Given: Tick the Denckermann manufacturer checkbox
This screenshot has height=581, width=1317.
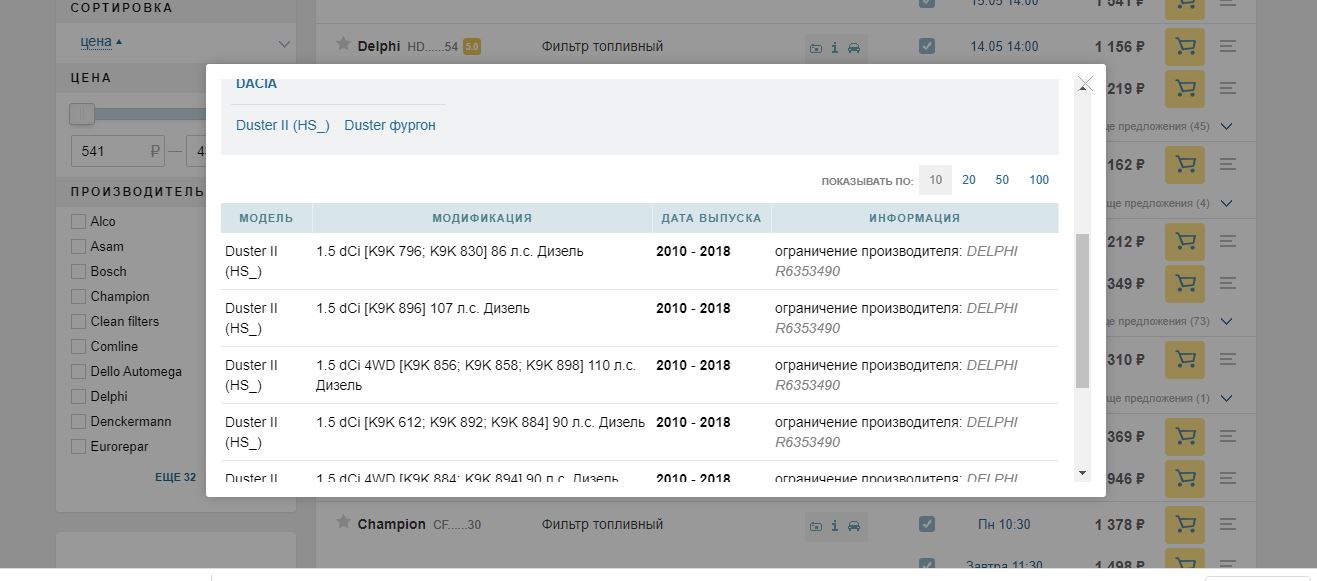Looking at the screenshot, I should (x=78, y=421).
